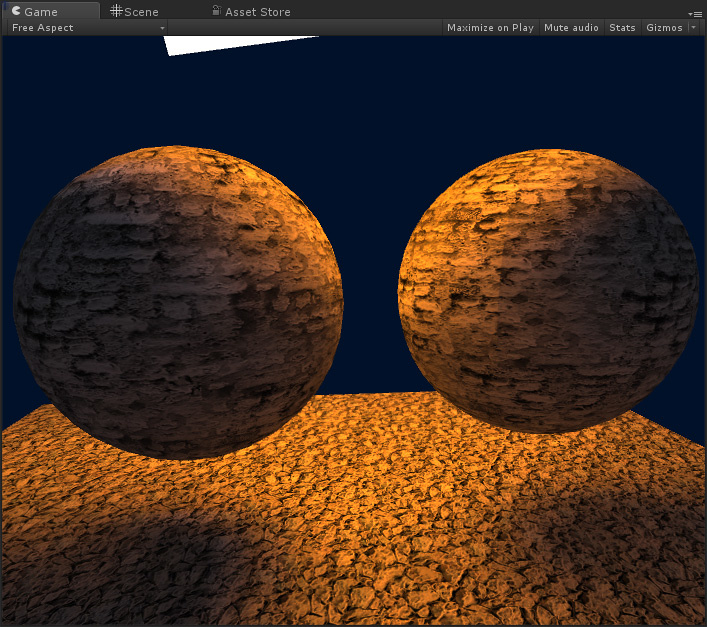This screenshot has height=627, width=707.
Task: Select the Game tab label
Action: (41, 12)
